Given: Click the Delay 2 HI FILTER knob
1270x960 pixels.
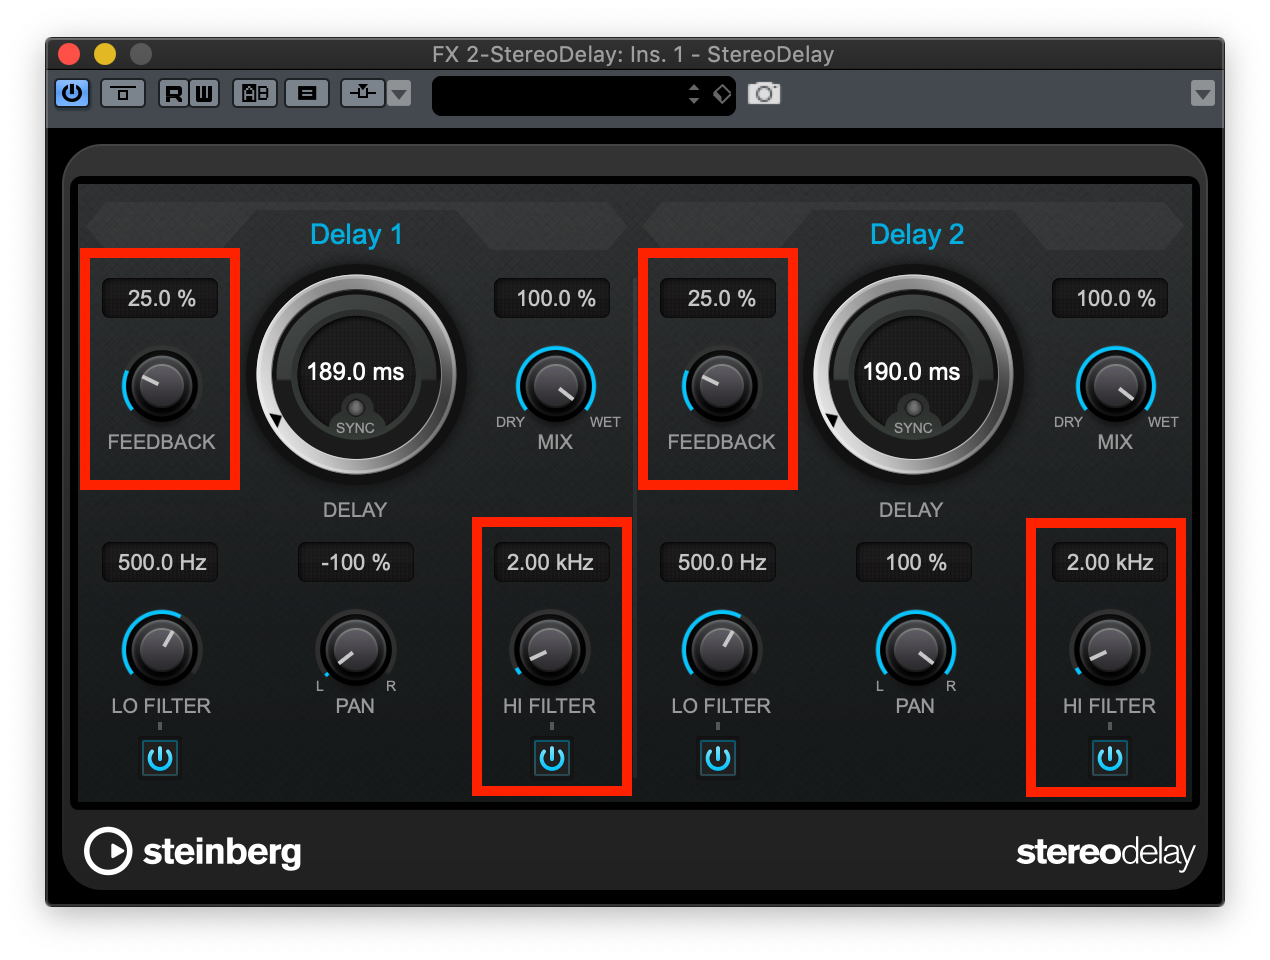Looking at the screenshot, I should (x=1109, y=649).
